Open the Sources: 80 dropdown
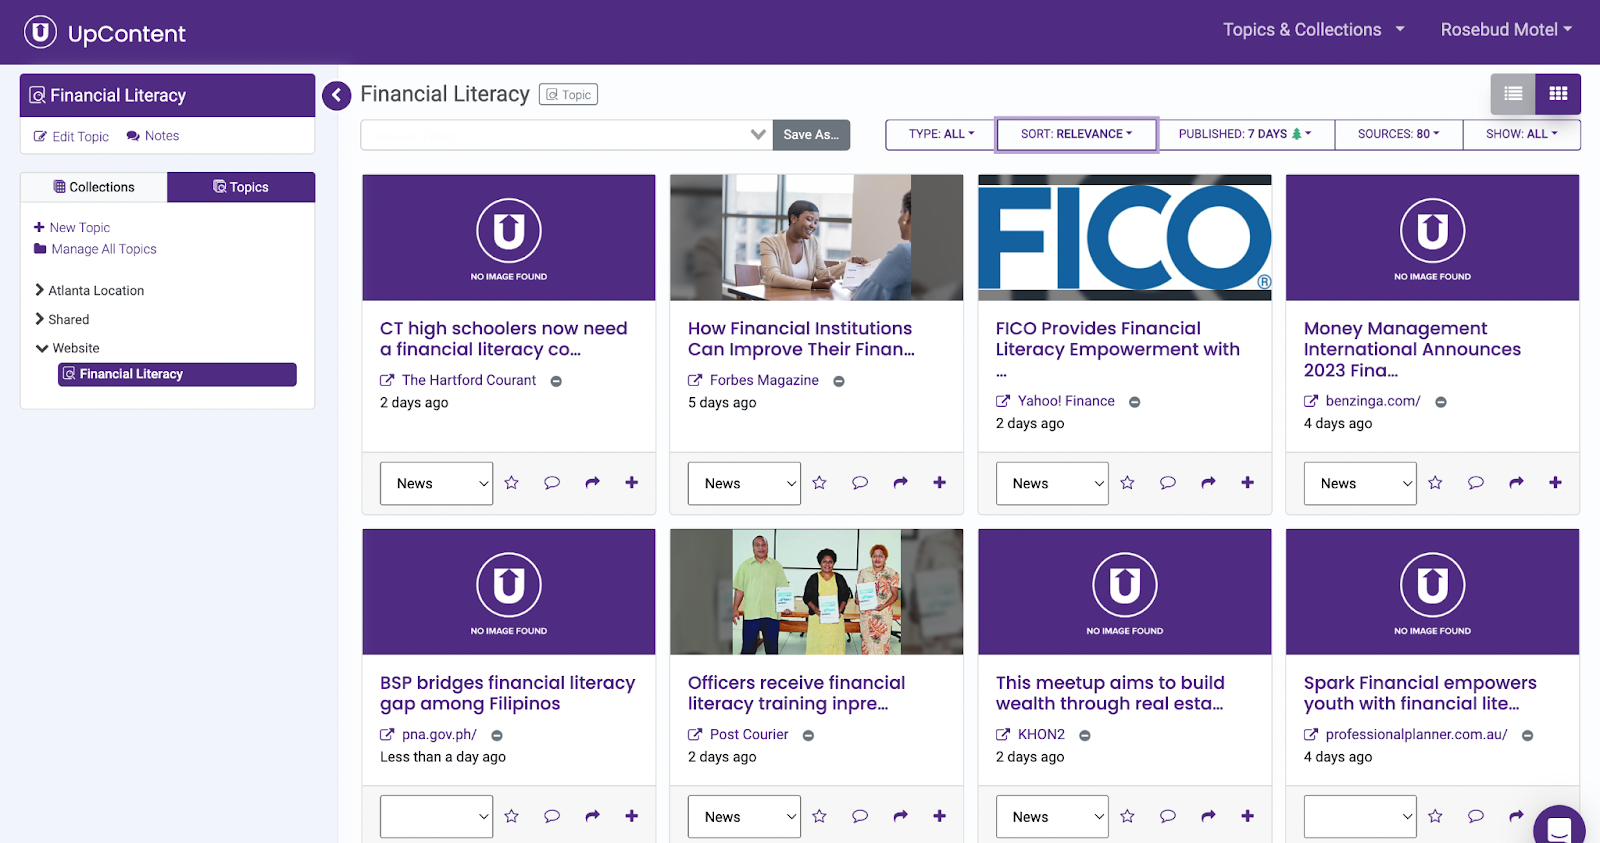The image size is (1600, 843). [x=1399, y=134]
